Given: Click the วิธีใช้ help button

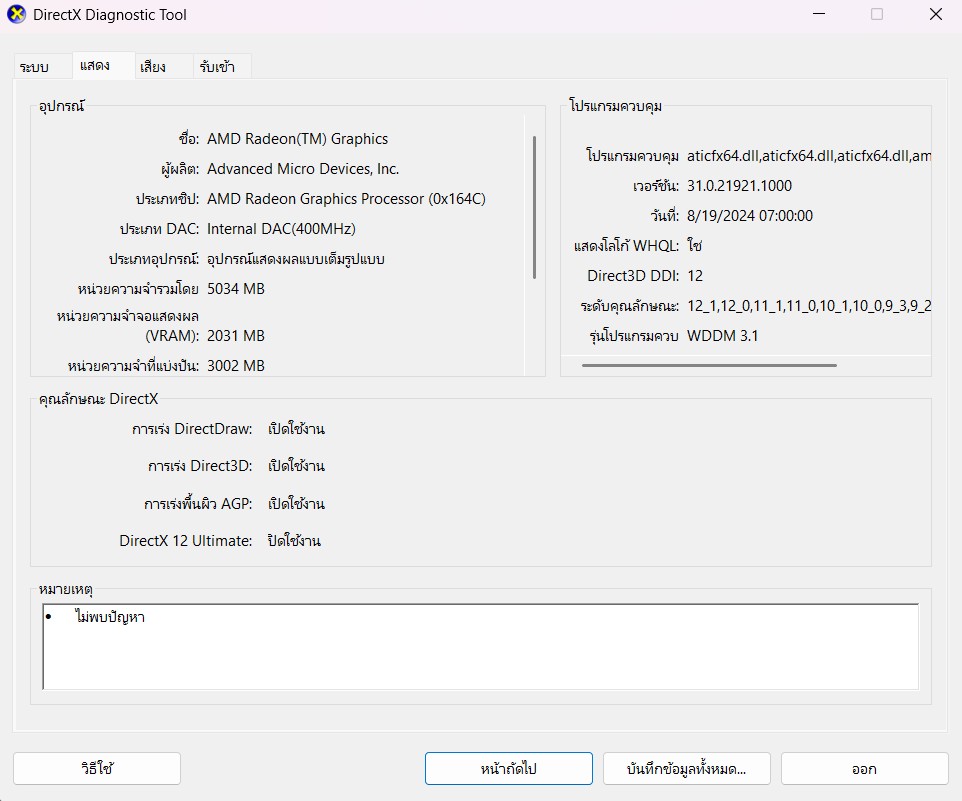Looking at the screenshot, I should point(97,769).
